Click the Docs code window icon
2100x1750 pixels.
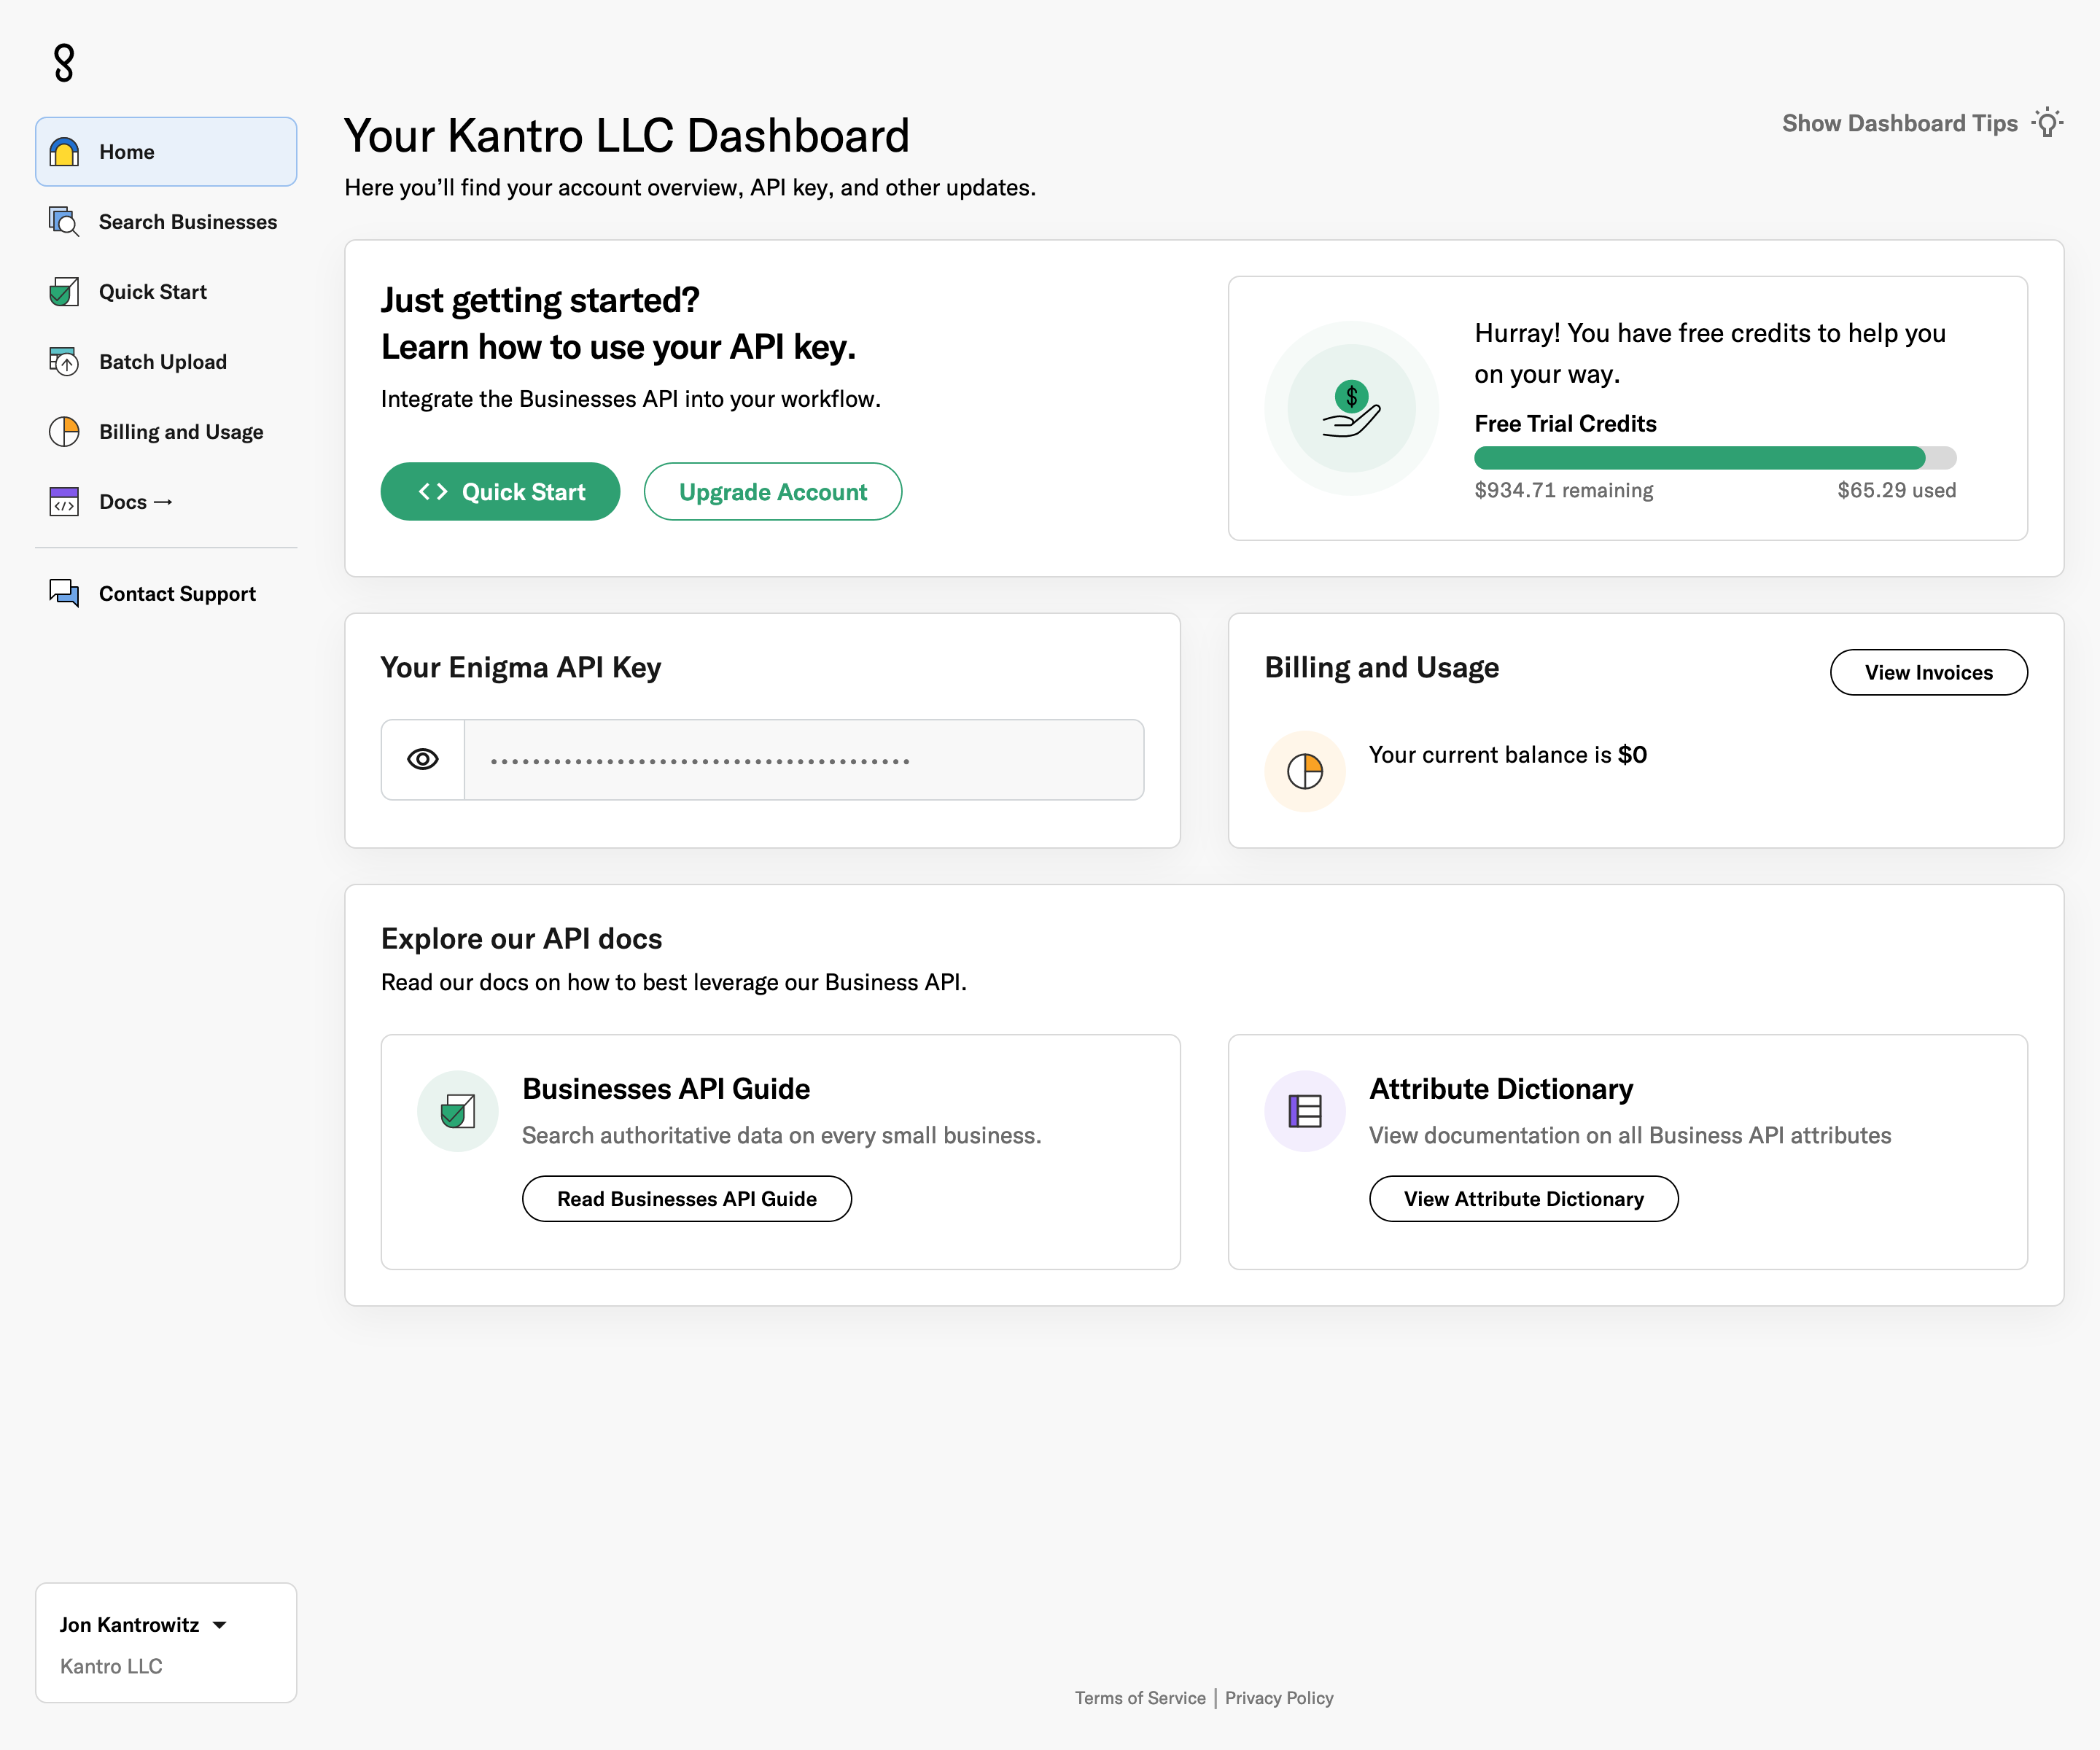(x=64, y=502)
